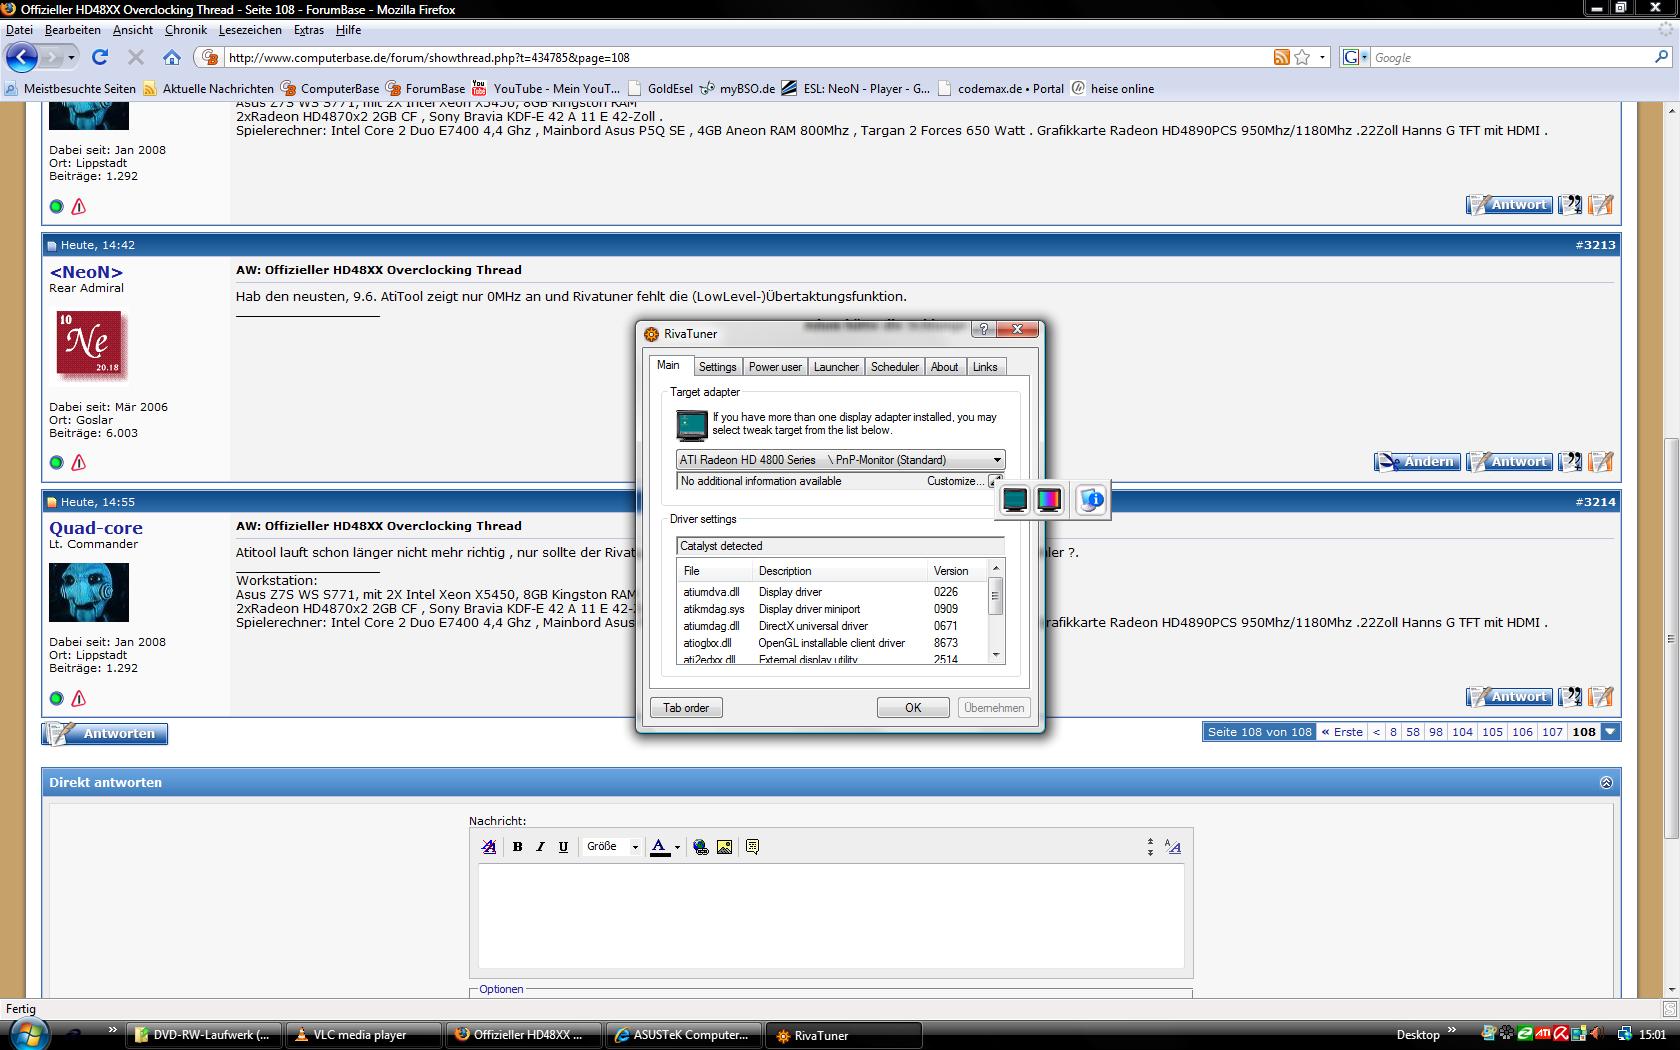Open the YouTube bookmark in bookmarks toolbar
This screenshot has height=1050, width=1680.
546,88
